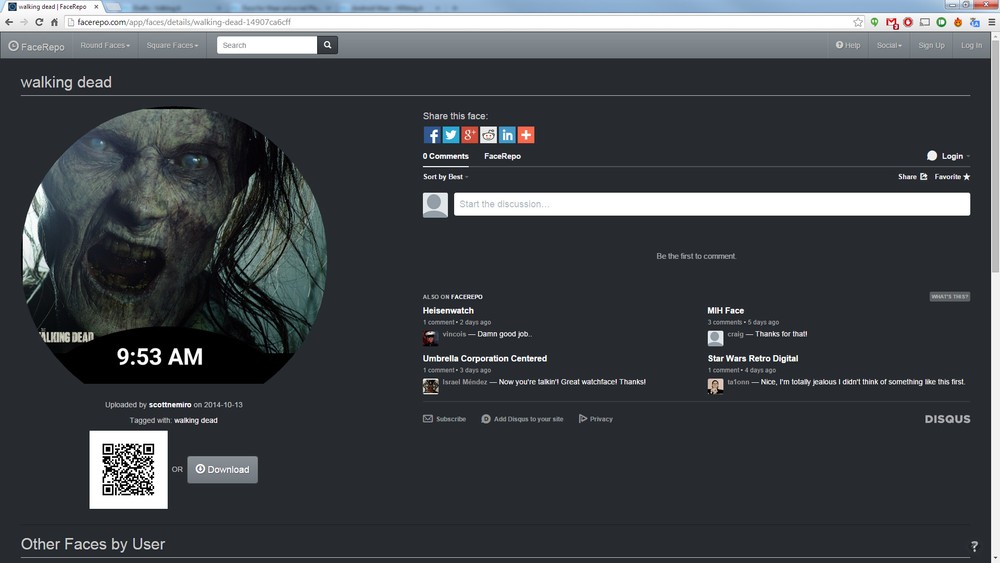Switch to walking dead browser tab

54,6
